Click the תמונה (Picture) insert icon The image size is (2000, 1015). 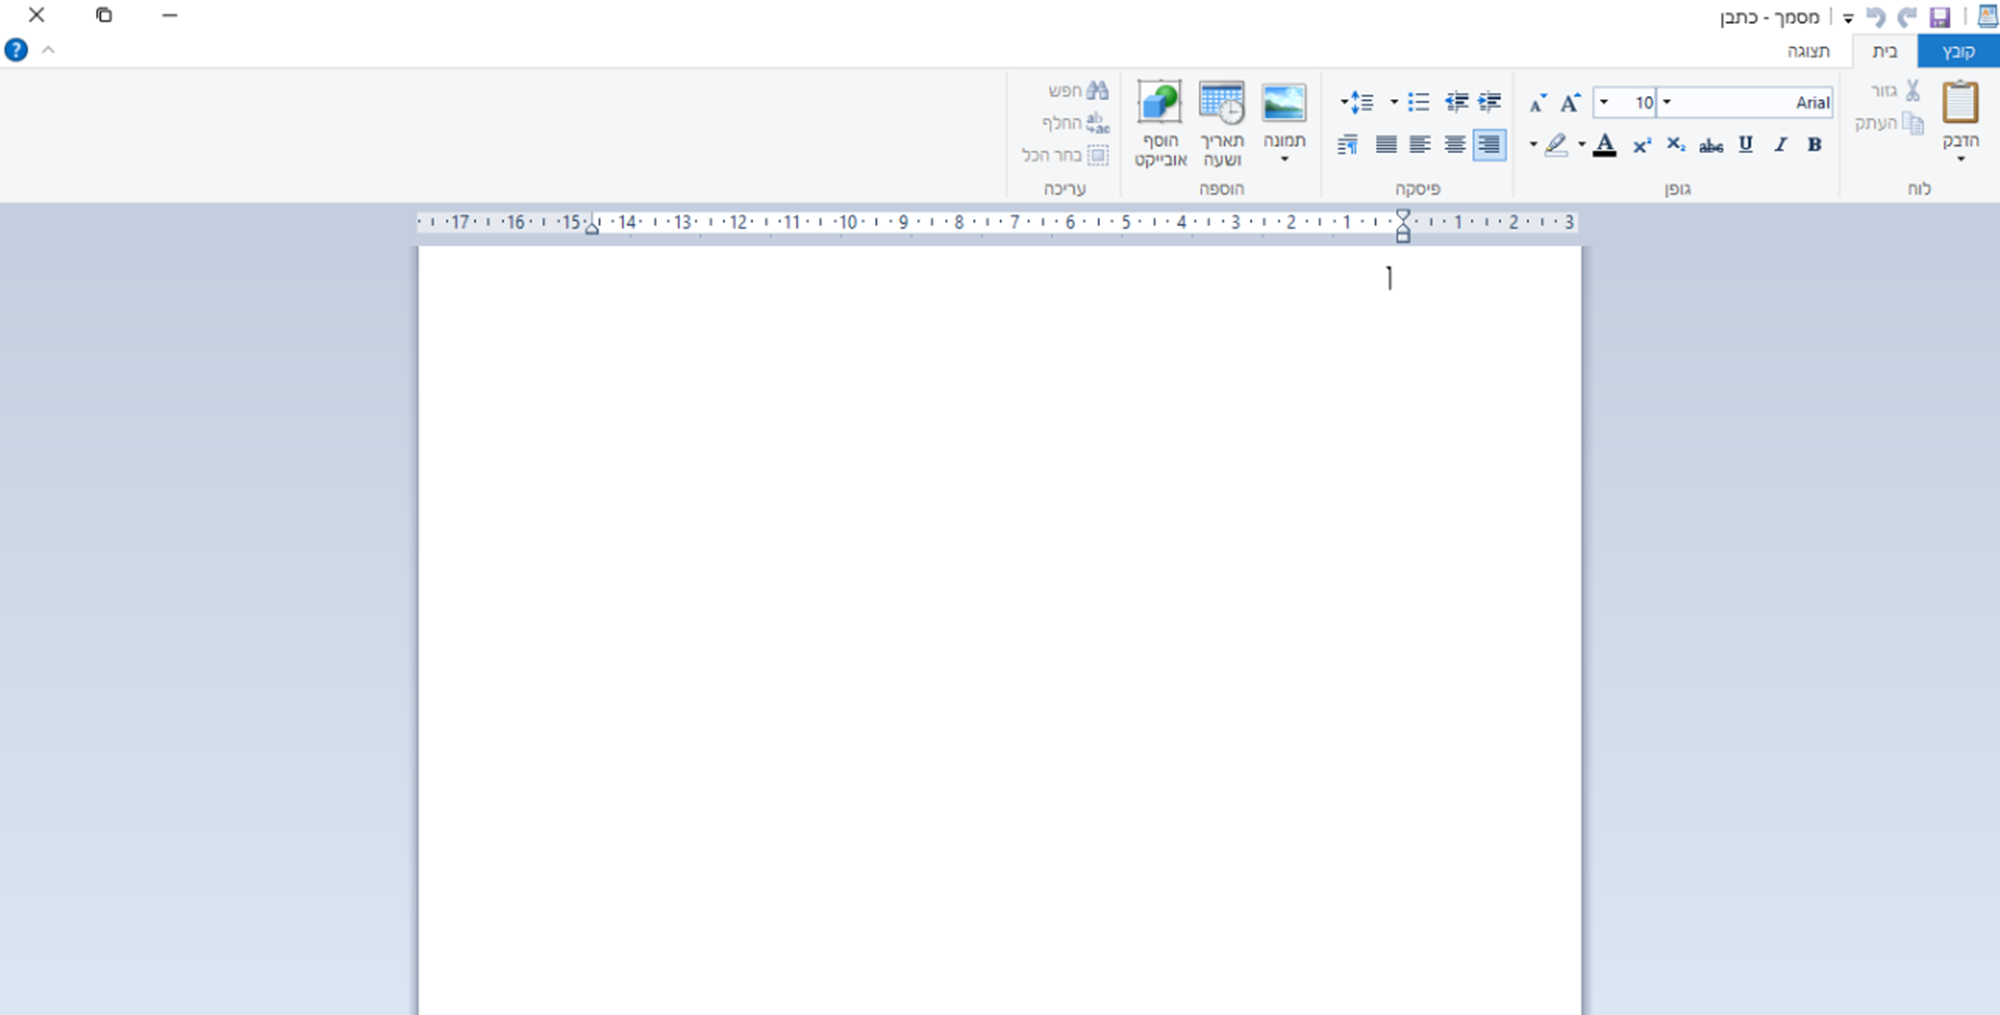[x=1284, y=102]
